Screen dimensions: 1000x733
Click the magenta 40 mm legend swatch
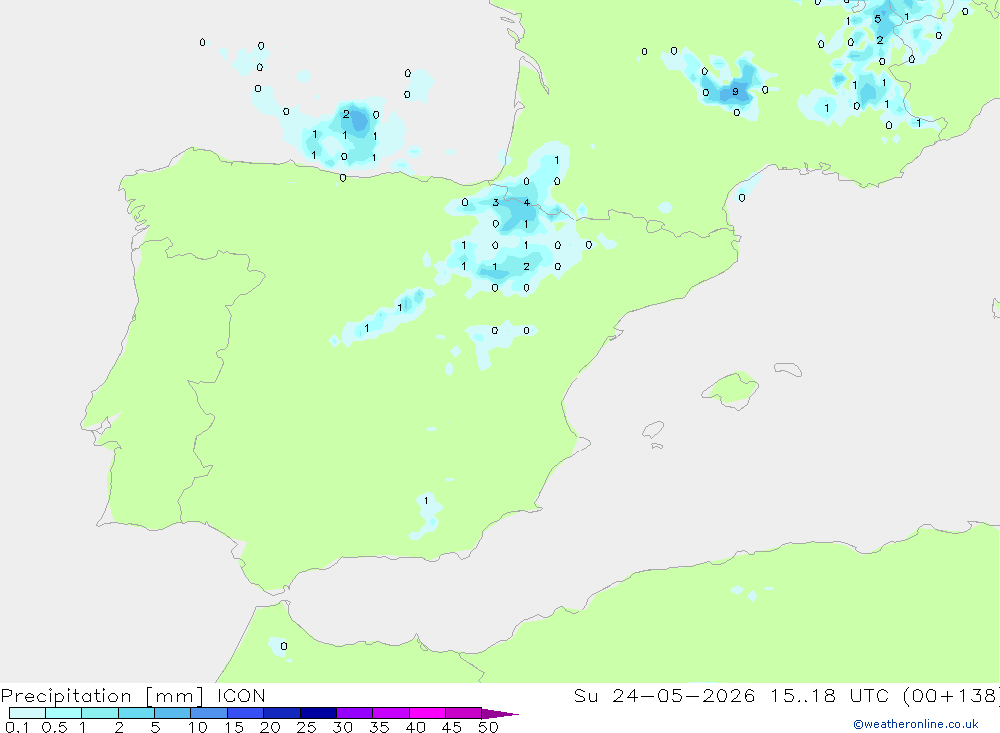point(427,713)
